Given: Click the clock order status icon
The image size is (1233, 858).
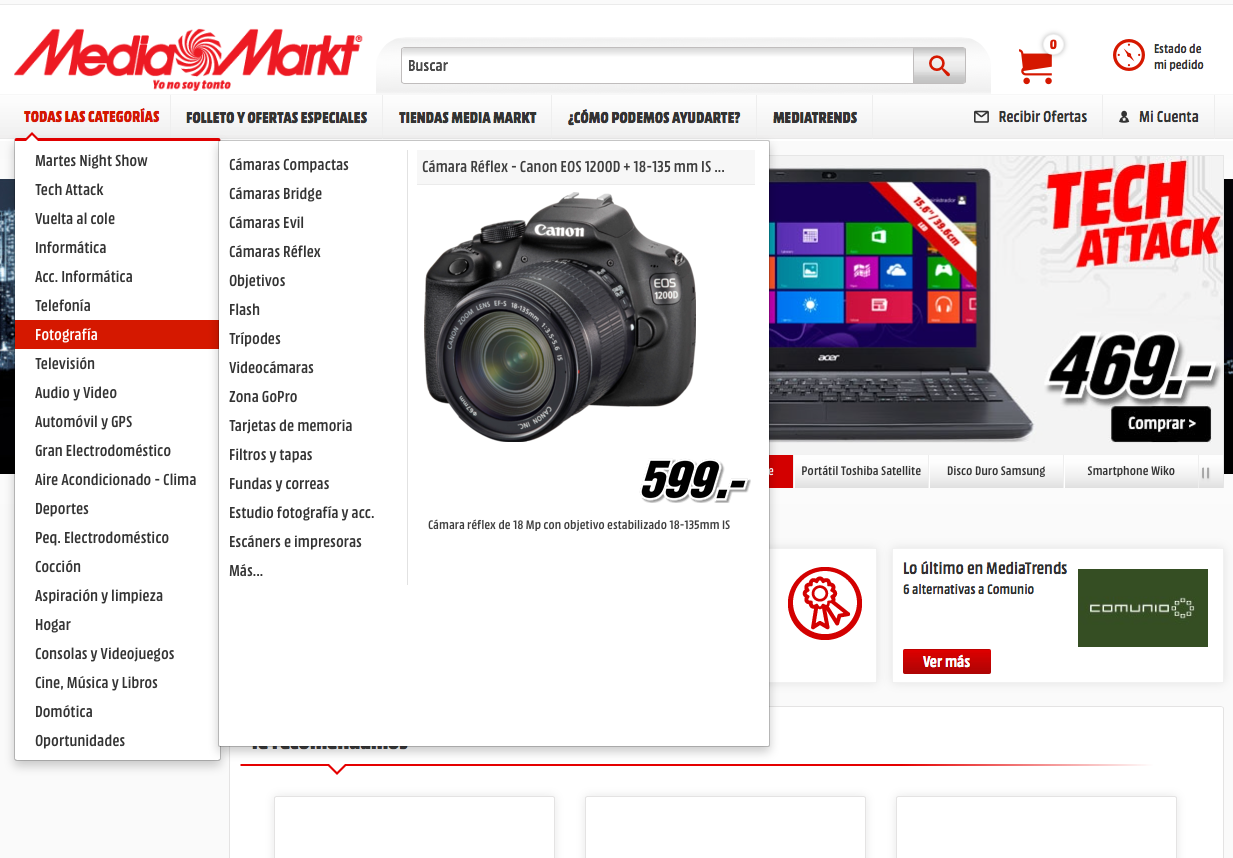Looking at the screenshot, I should tap(1128, 55).
